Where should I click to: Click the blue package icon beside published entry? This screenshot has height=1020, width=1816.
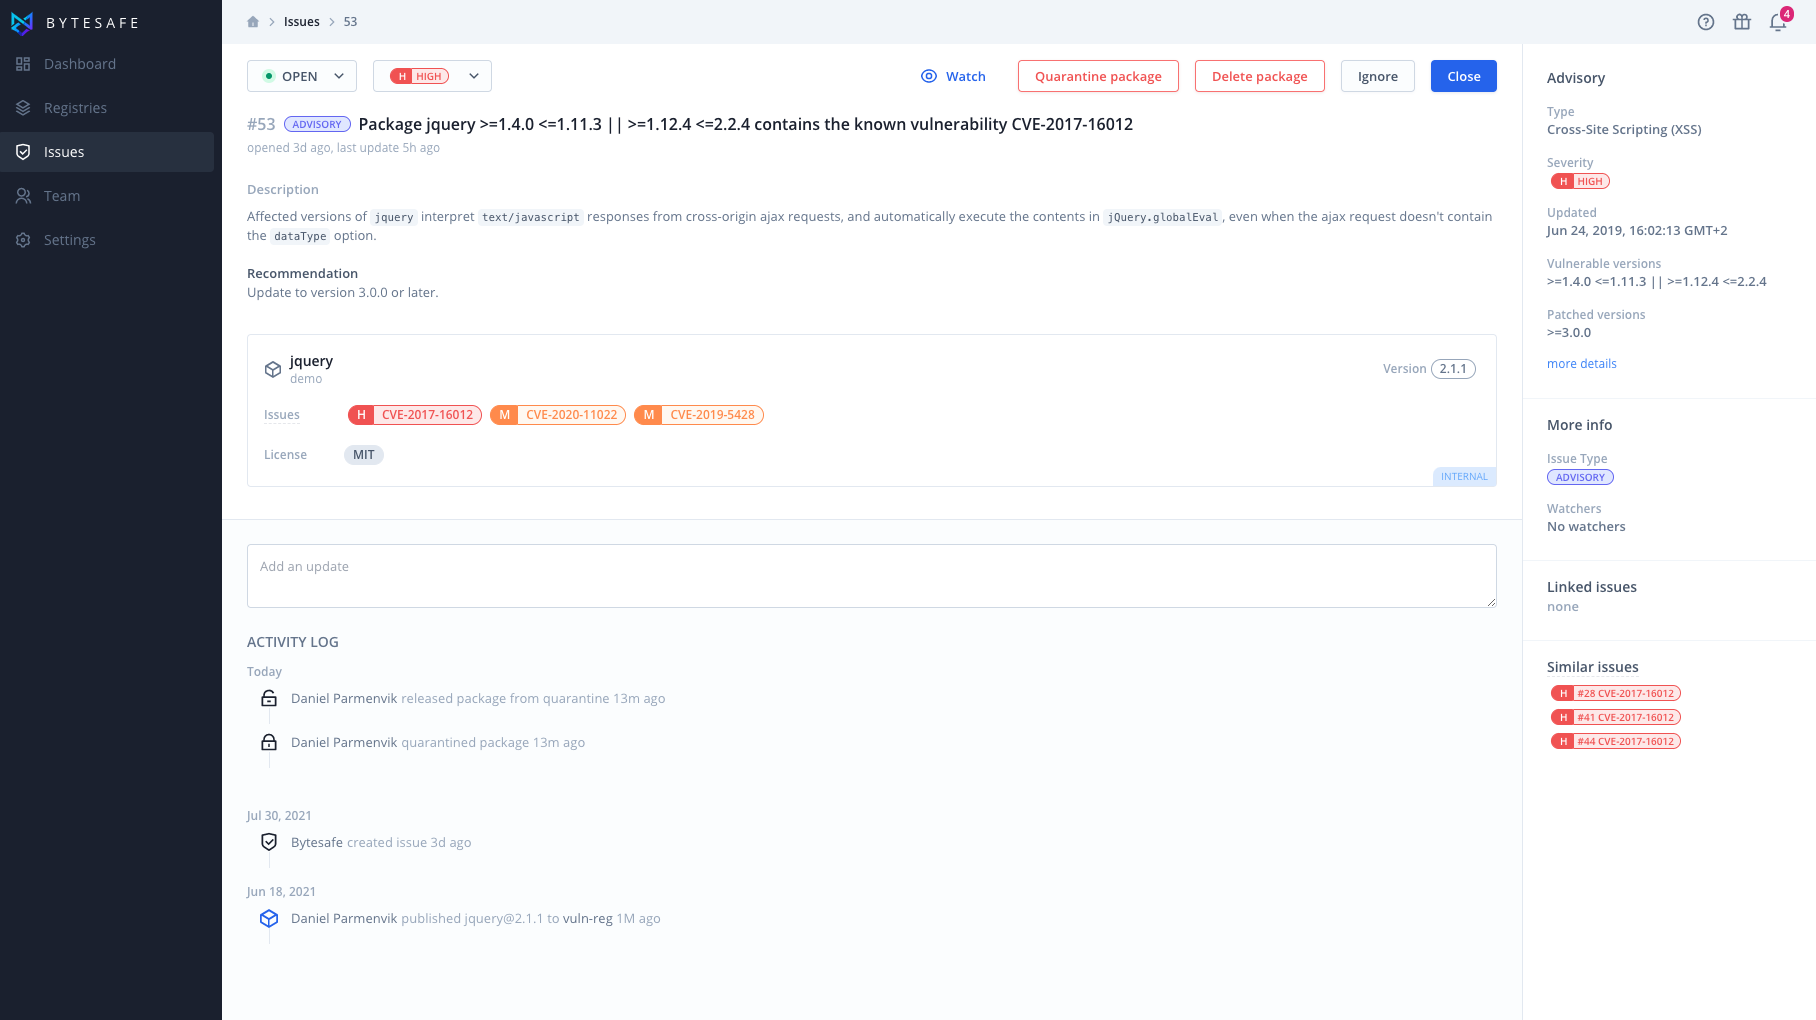[x=269, y=918]
